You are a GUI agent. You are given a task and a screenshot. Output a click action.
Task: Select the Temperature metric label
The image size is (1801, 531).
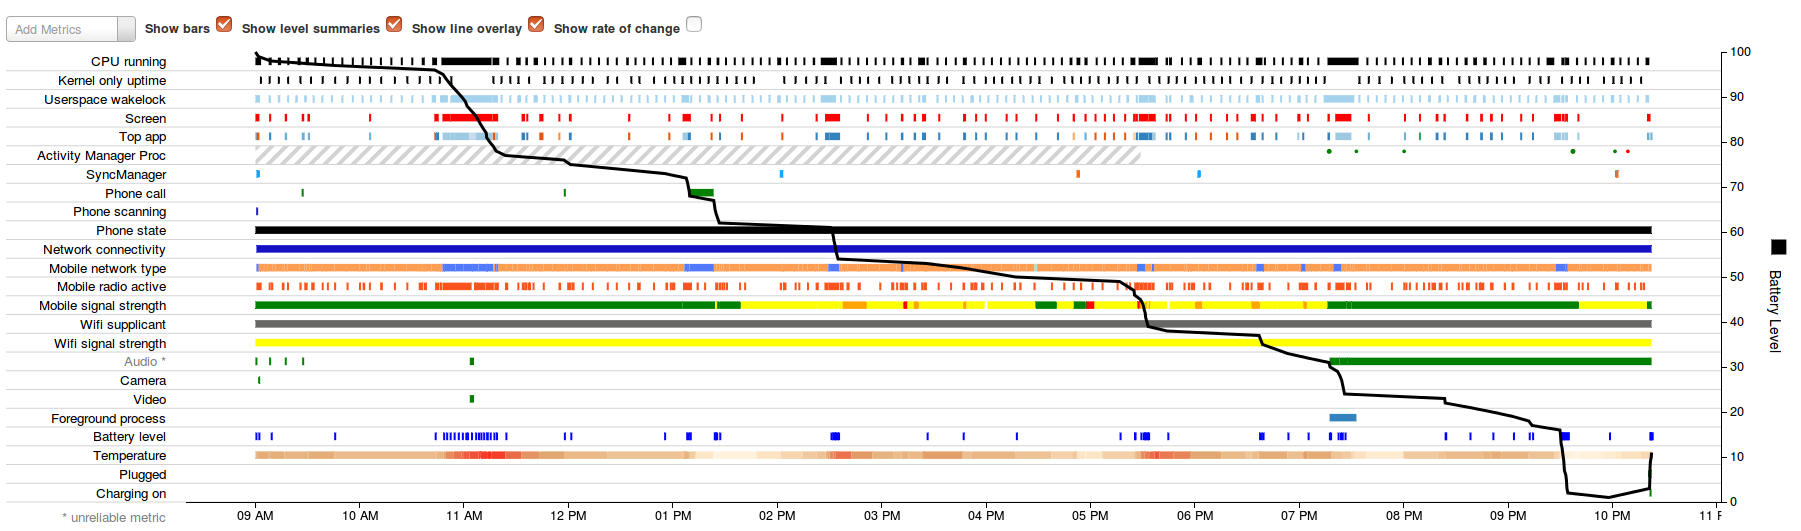(x=129, y=456)
